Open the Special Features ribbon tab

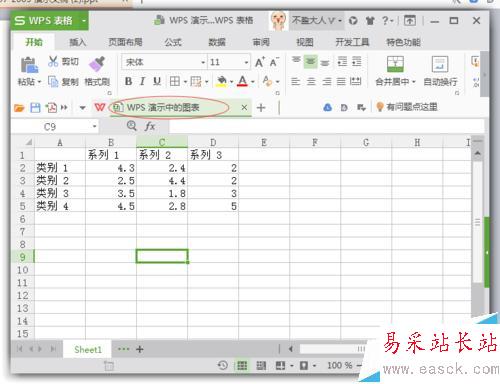(403, 42)
